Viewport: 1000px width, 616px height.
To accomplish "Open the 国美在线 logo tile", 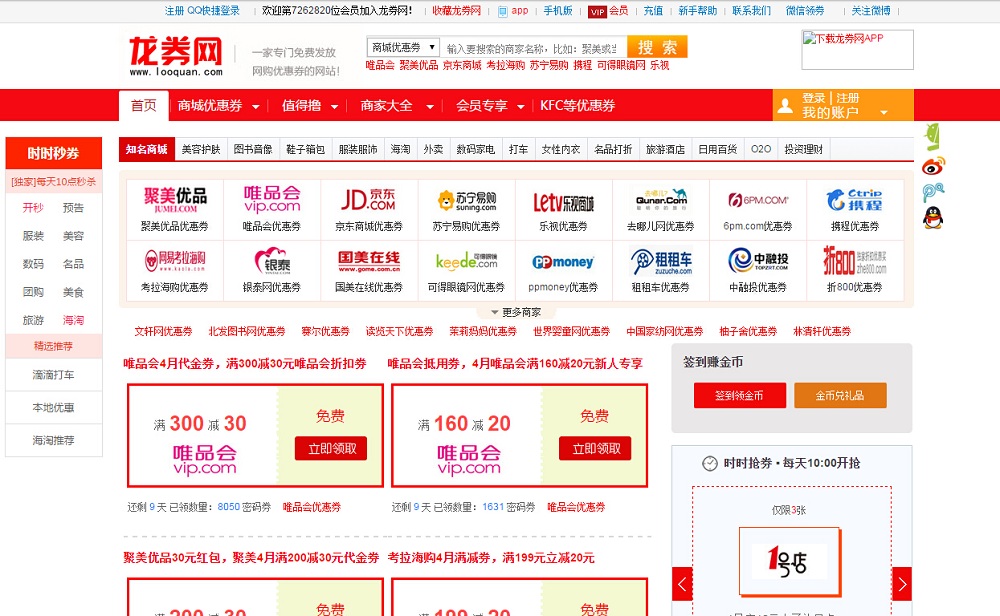I will click(x=369, y=260).
